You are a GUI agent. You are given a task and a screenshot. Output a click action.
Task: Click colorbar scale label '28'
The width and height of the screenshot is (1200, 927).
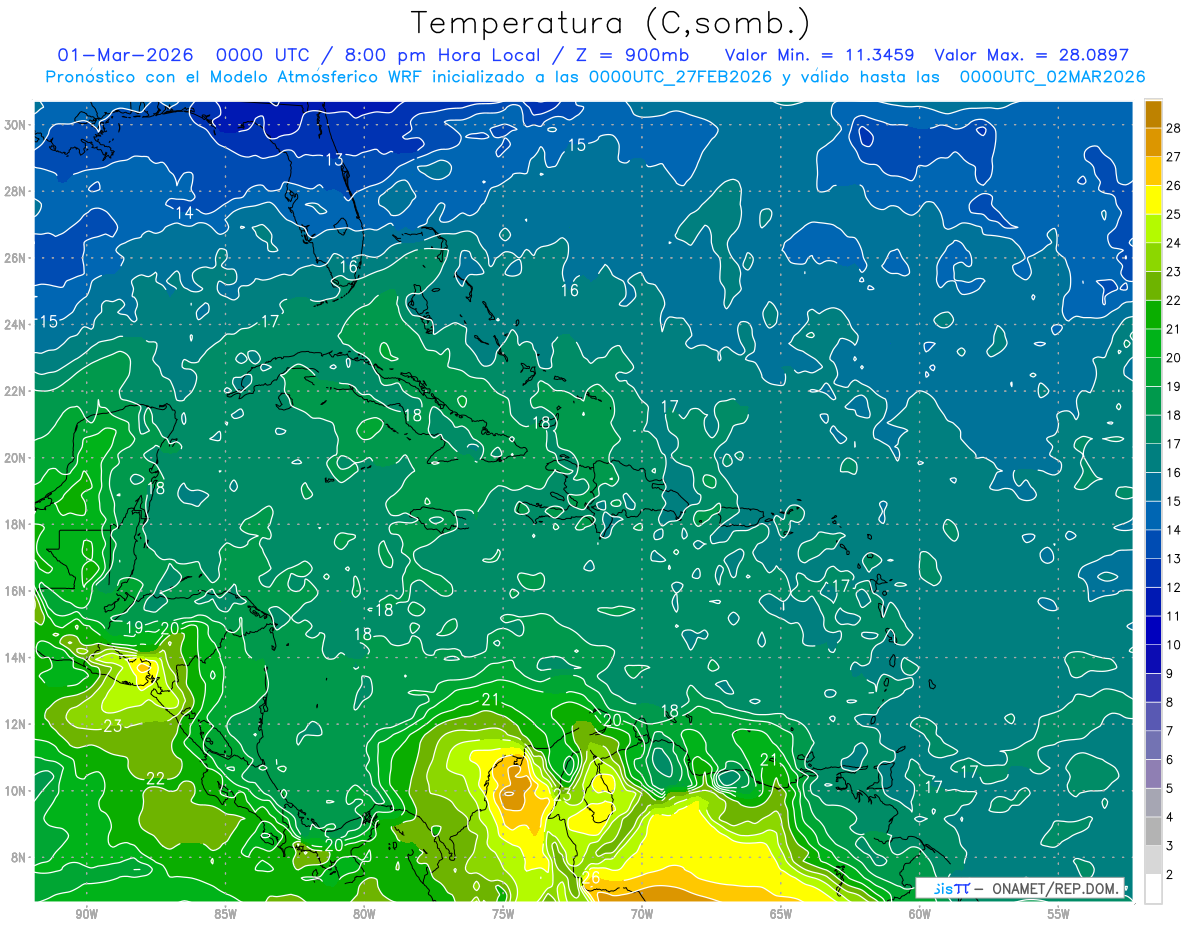coord(1174,128)
